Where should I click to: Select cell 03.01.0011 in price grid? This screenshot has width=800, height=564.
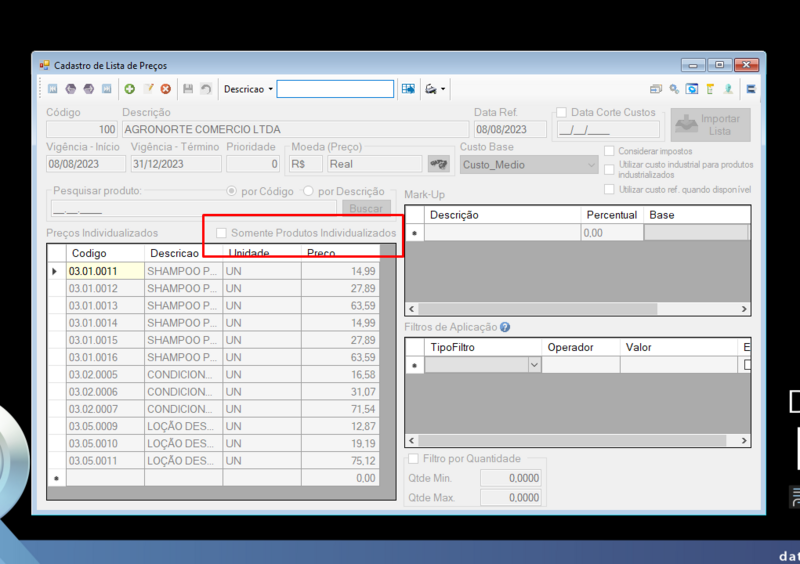click(x=106, y=271)
